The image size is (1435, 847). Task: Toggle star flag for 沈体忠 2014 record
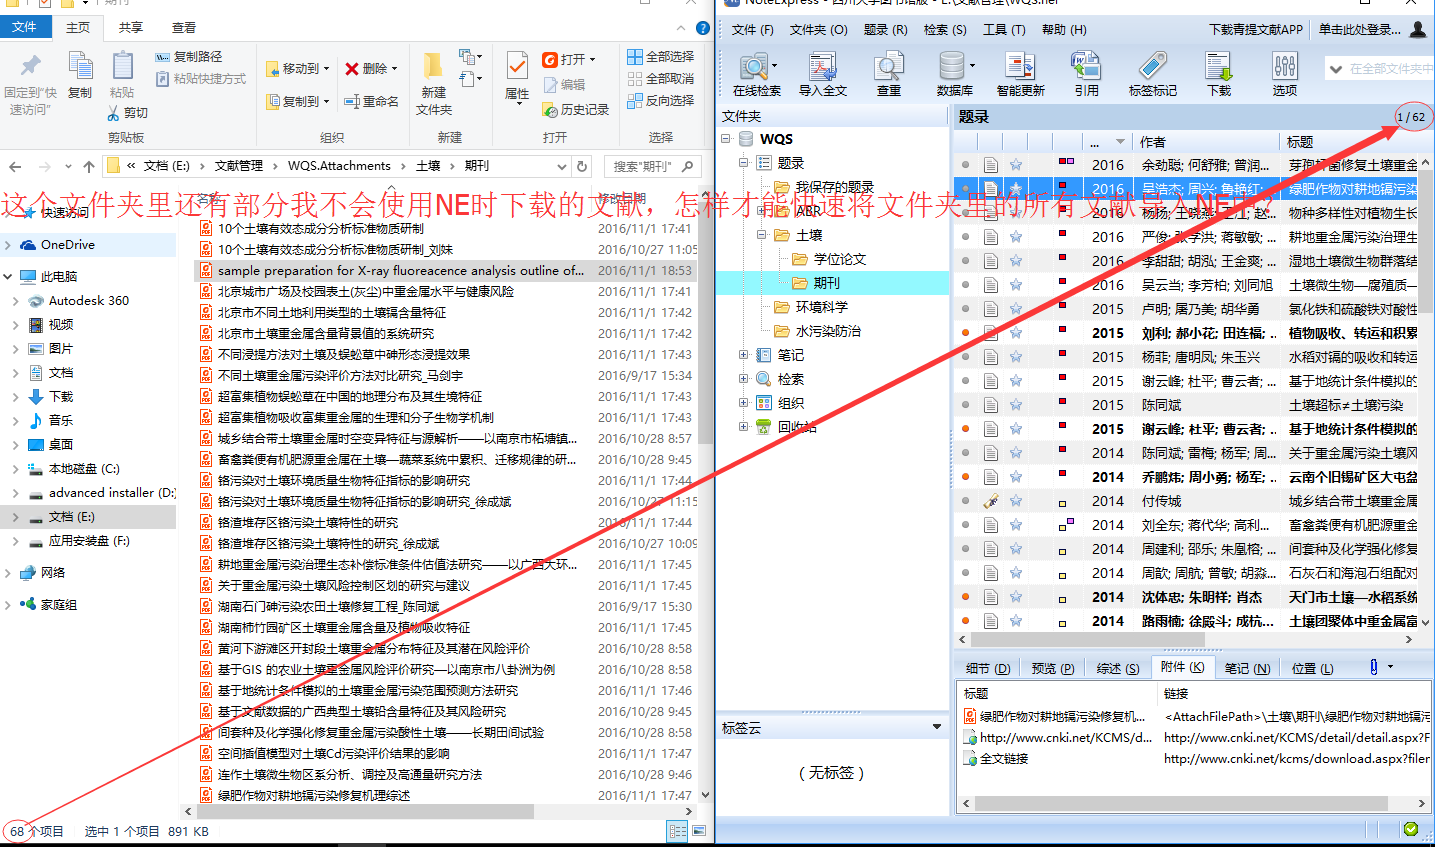[1016, 597]
